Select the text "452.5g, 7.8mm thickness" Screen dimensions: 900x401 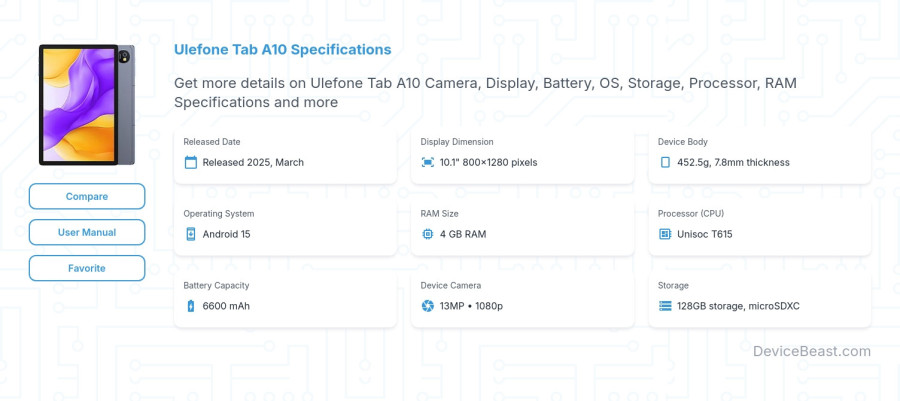[x=733, y=162]
